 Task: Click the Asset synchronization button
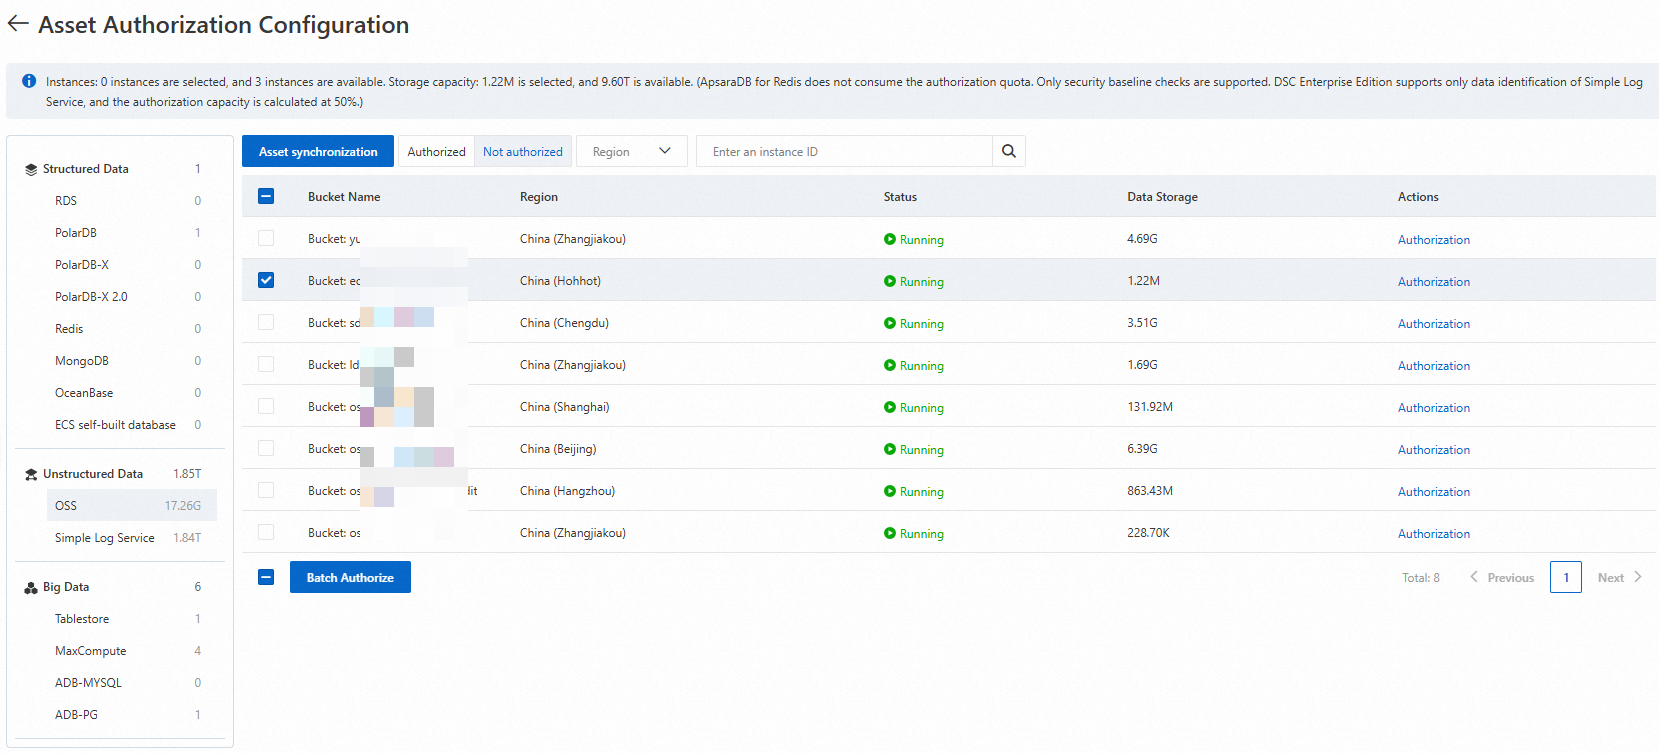pos(318,151)
